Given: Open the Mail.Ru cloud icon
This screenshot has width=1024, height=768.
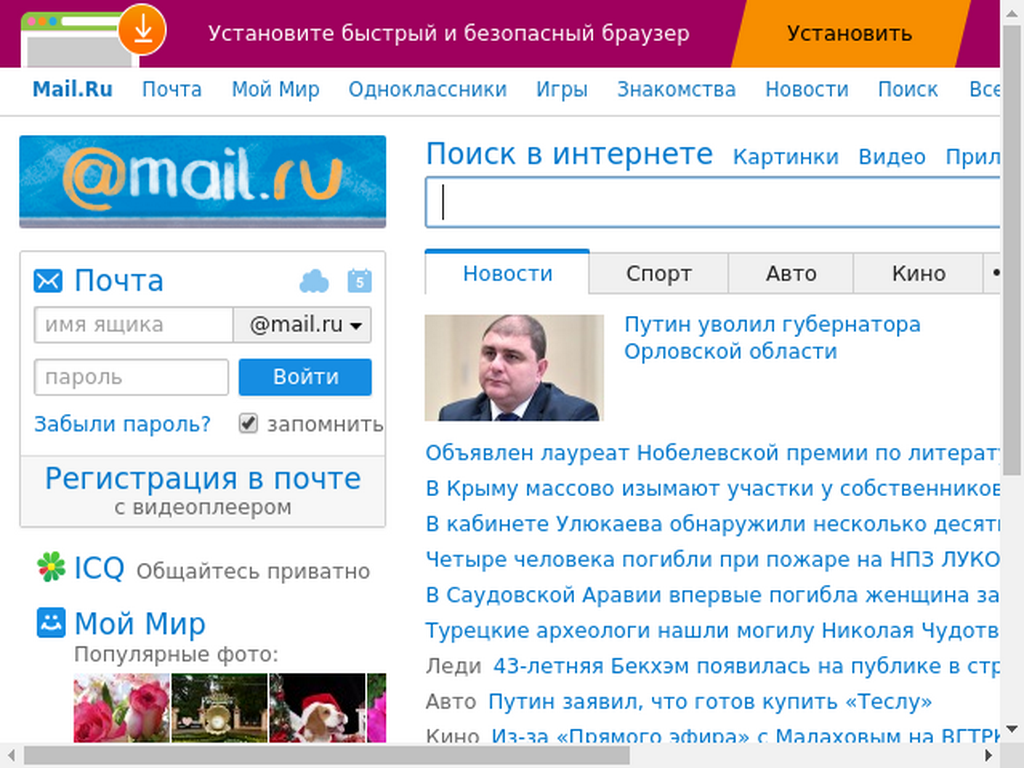Looking at the screenshot, I should [313, 281].
